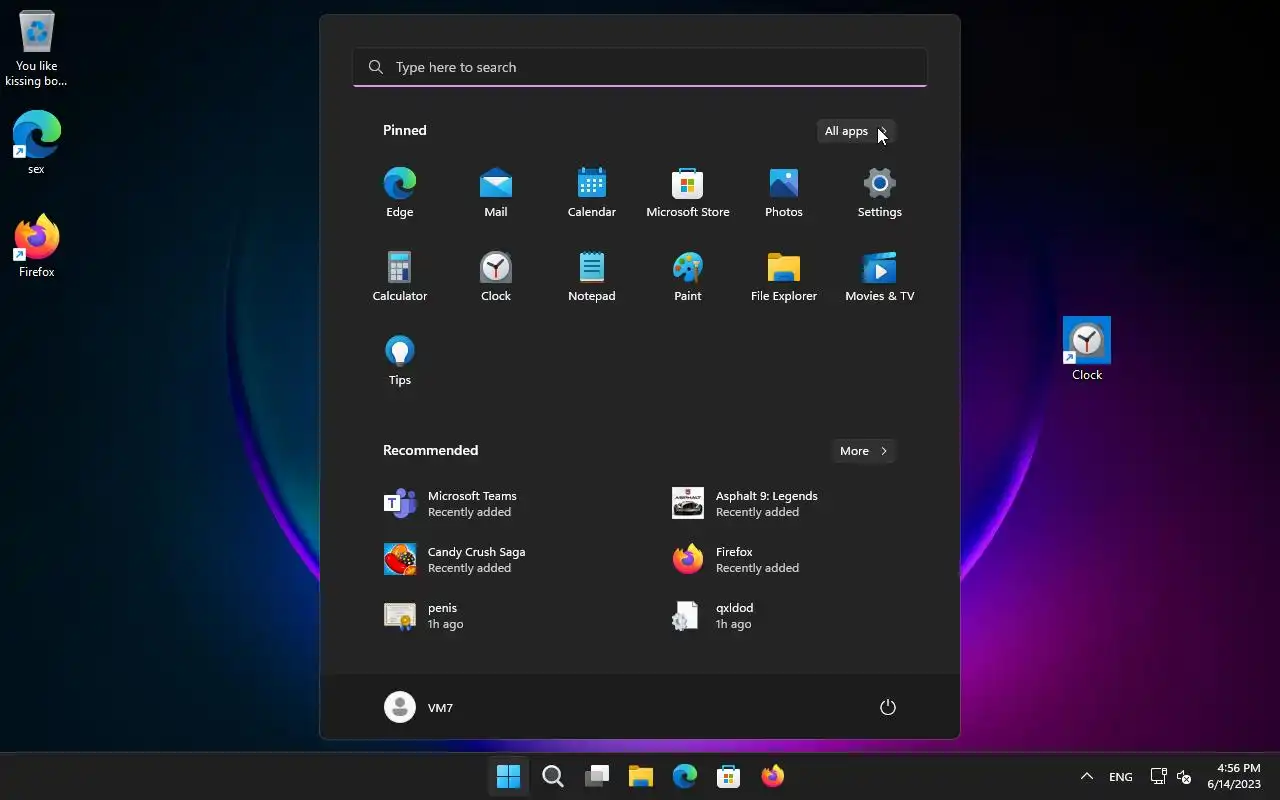This screenshot has height=800, width=1280.
Task: Select the Recycle Bin desktop icon
Action: click(x=36, y=49)
